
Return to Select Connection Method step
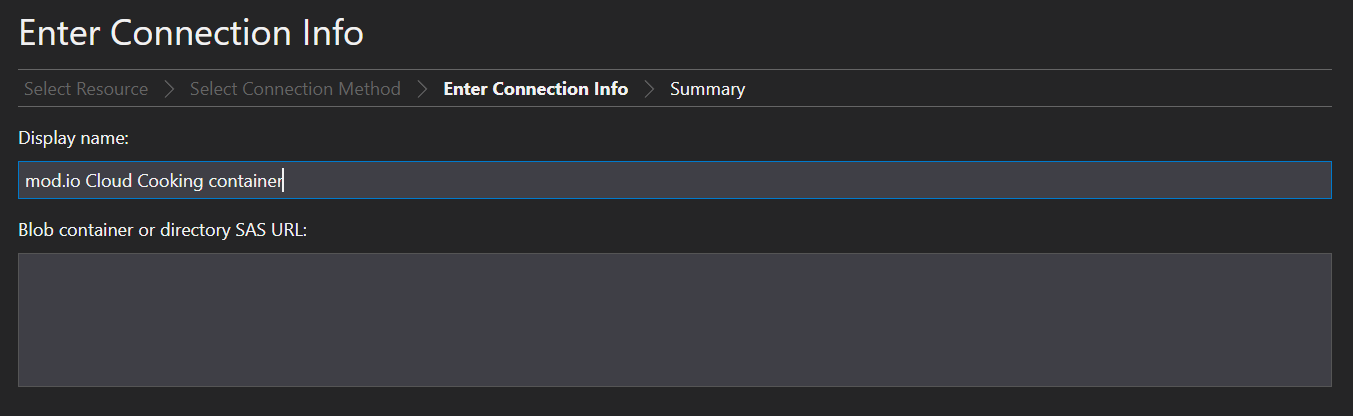(295, 89)
